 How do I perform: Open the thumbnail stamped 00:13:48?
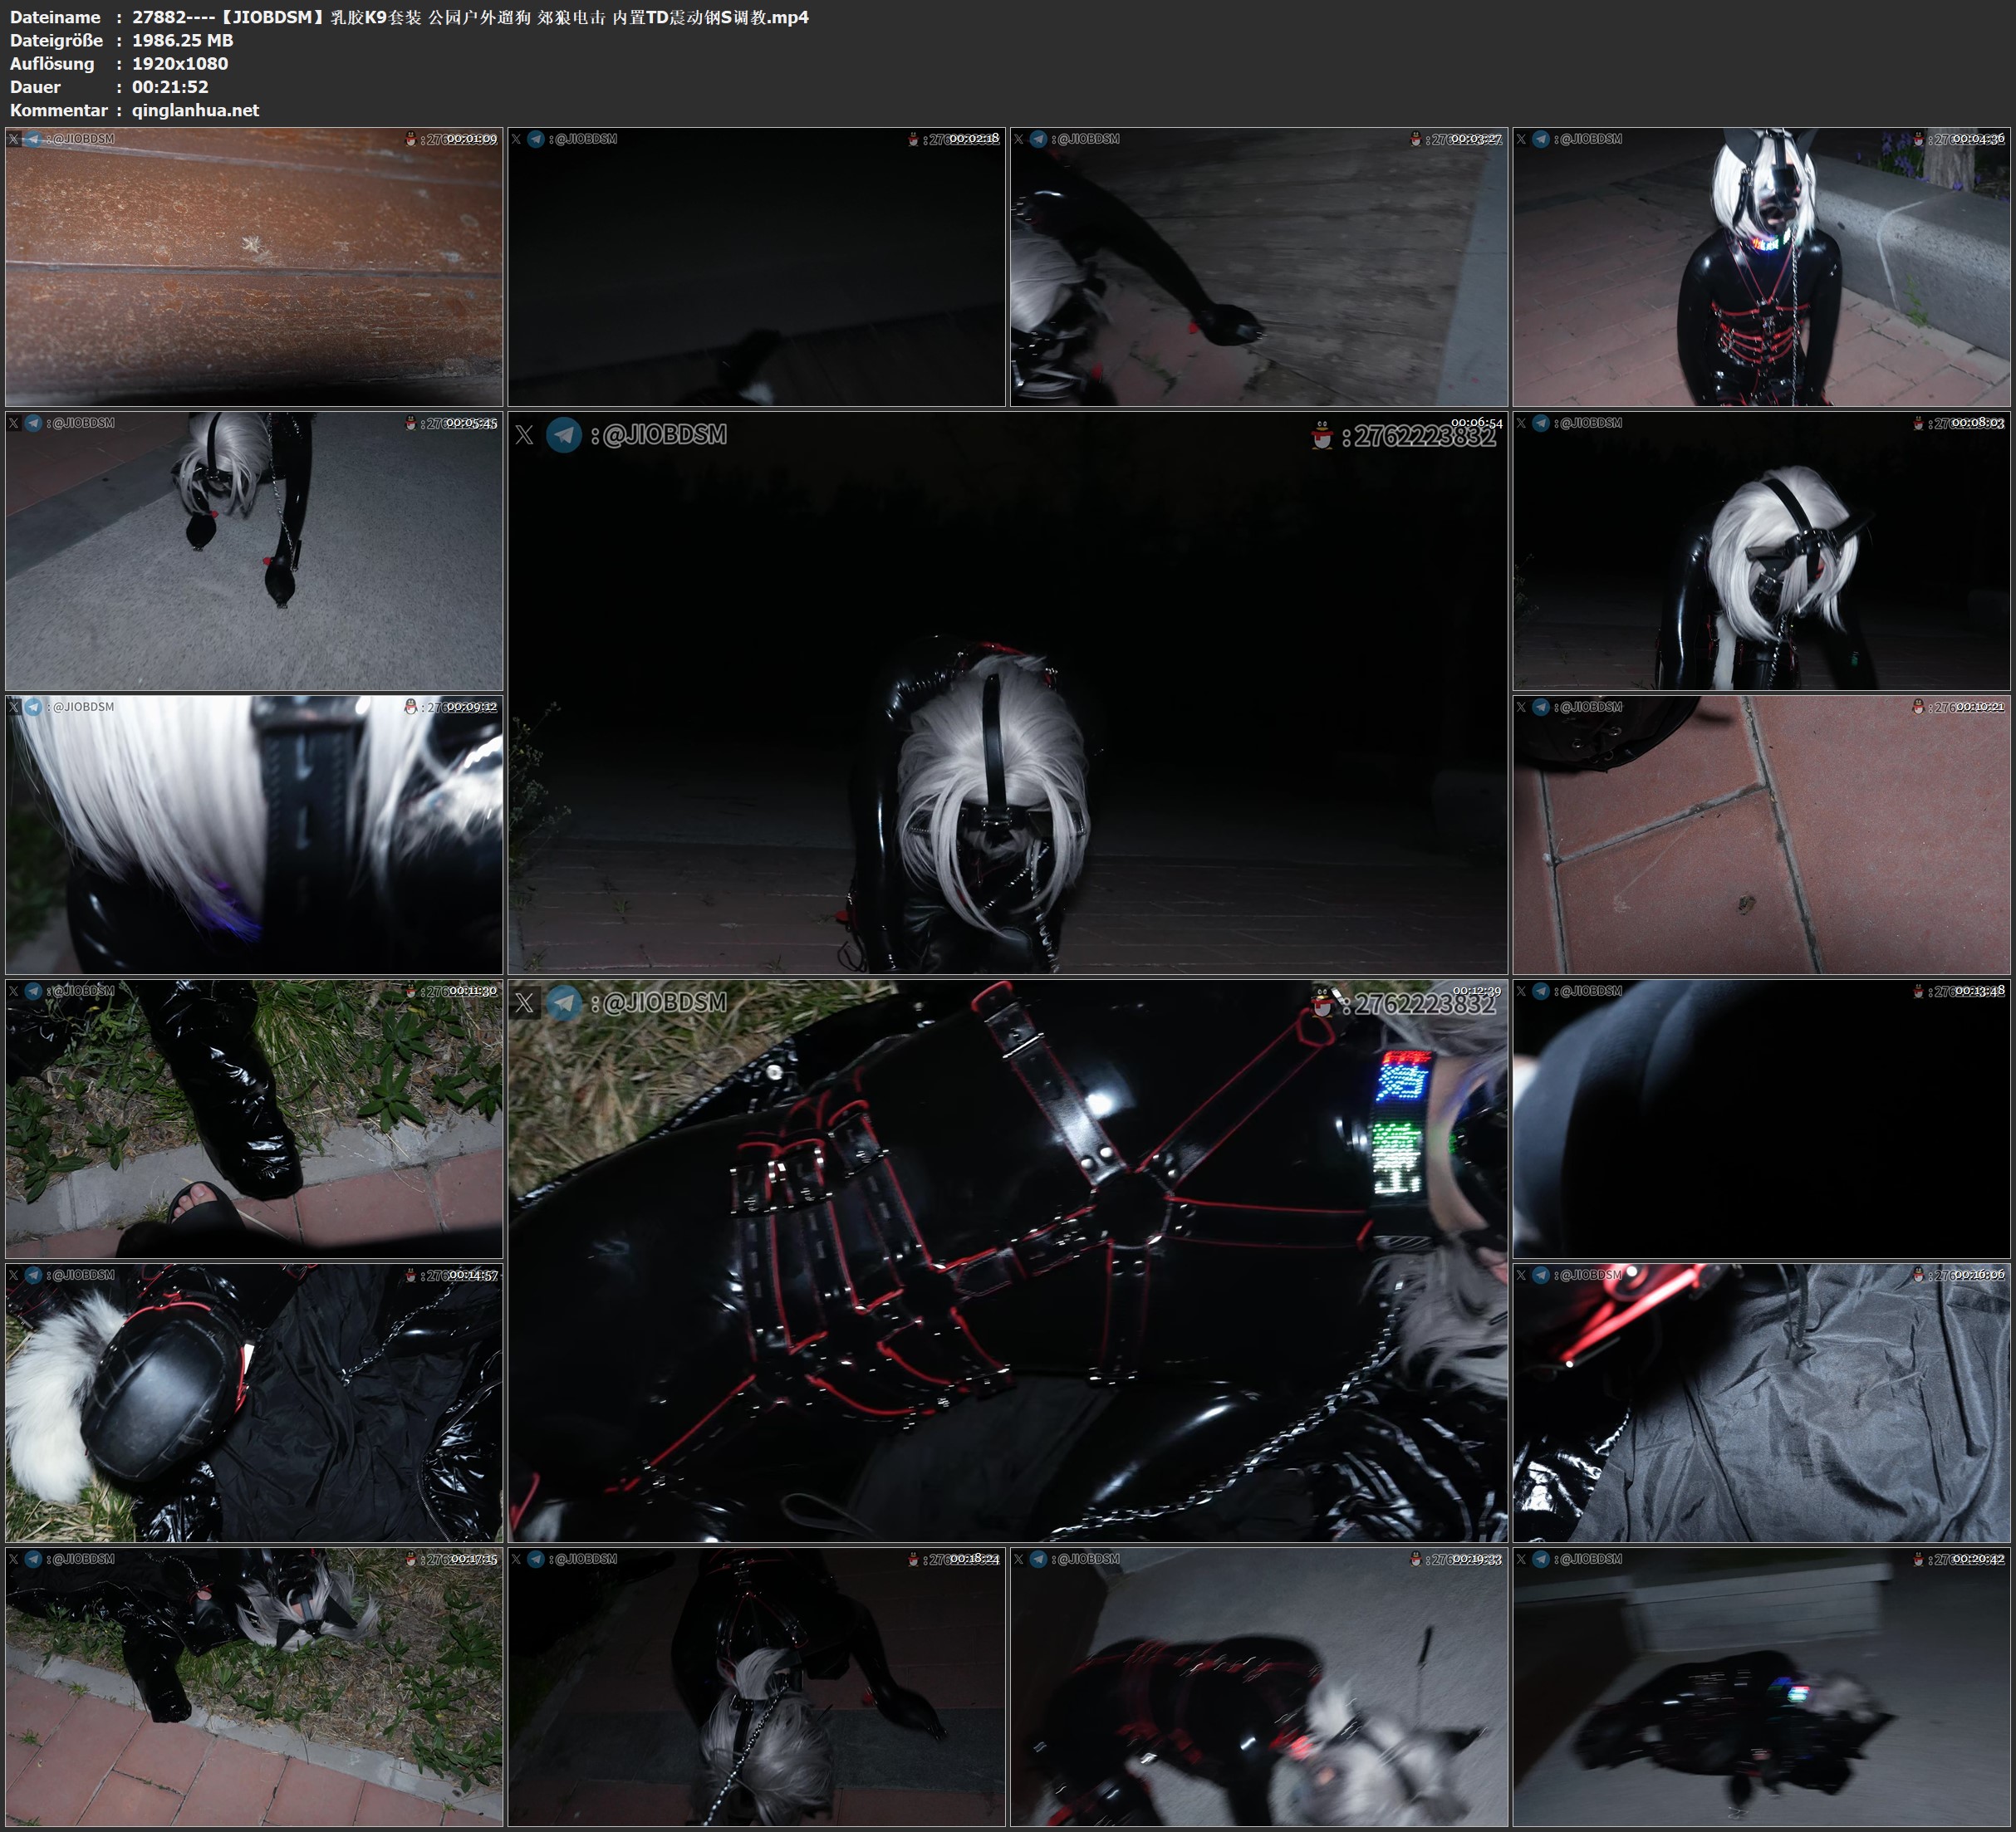(1761, 1119)
